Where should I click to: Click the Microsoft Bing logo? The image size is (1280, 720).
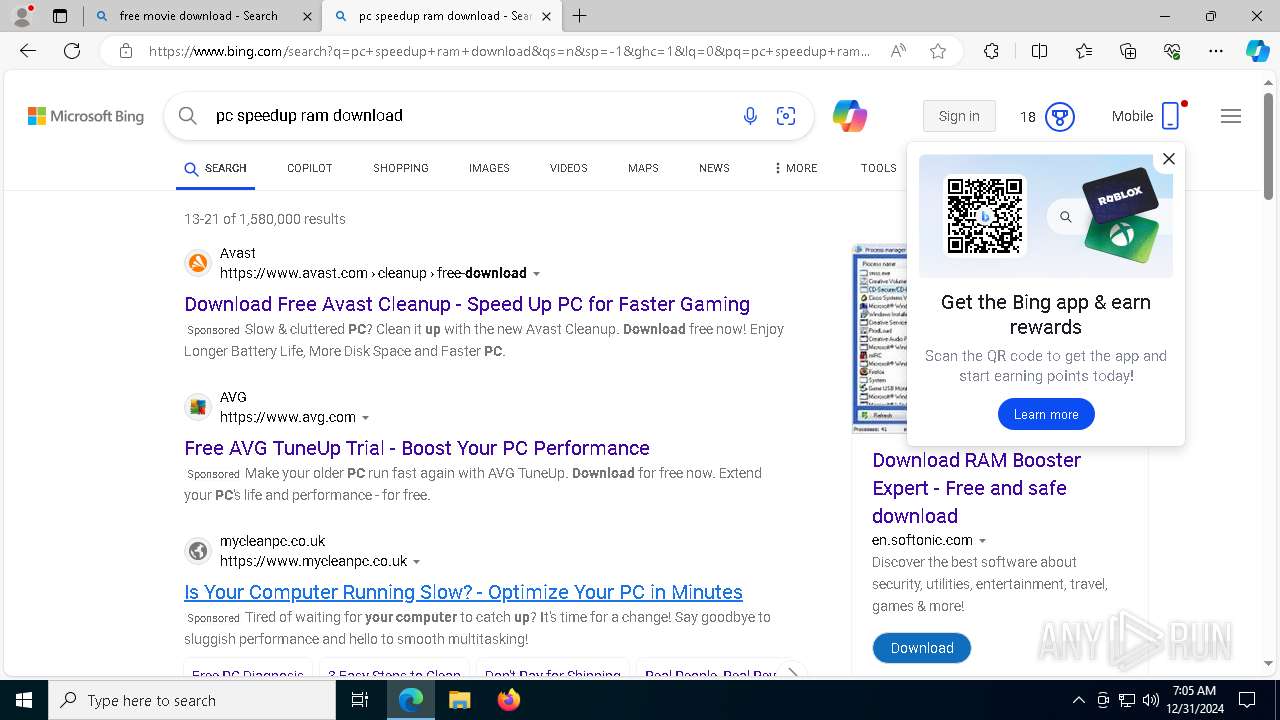click(x=86, y=116)
